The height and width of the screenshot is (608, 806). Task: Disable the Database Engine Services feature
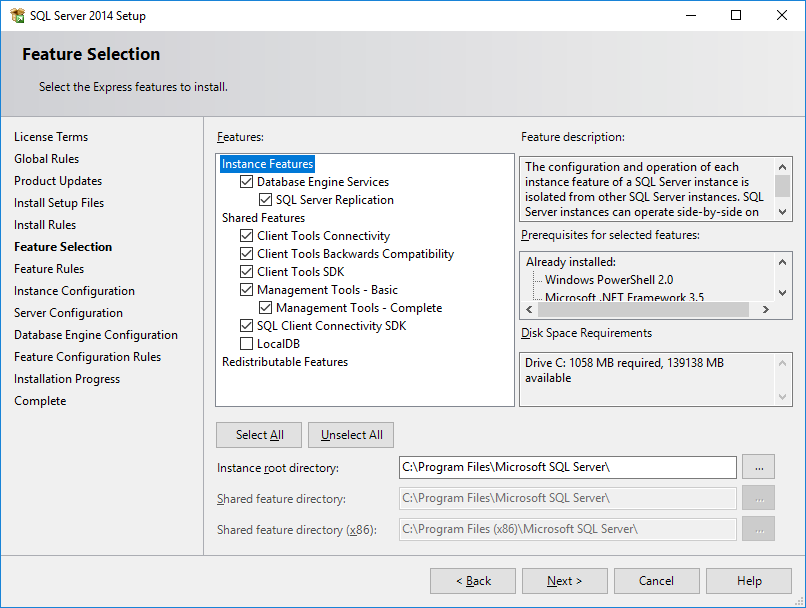pyautogui.click(x=246, y=181)
